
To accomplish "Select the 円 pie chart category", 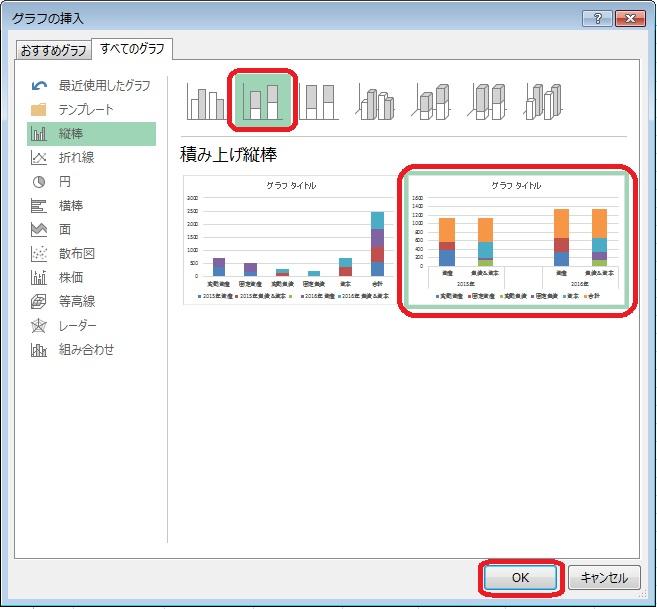I will (65, 182).
